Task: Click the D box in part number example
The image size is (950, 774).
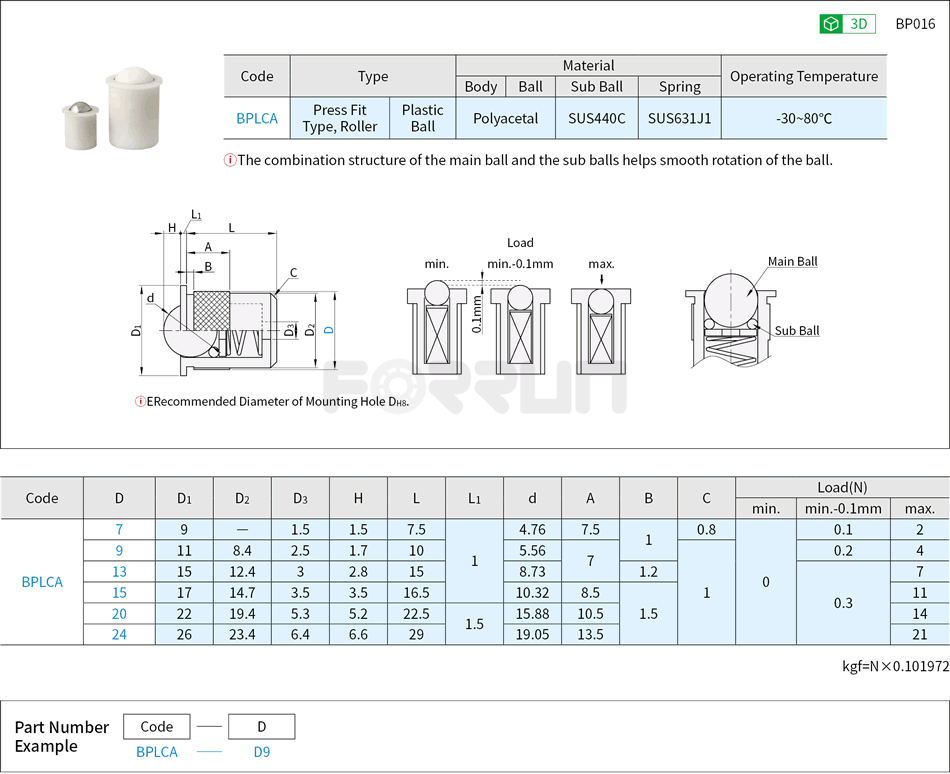Action: pos(262,726)
